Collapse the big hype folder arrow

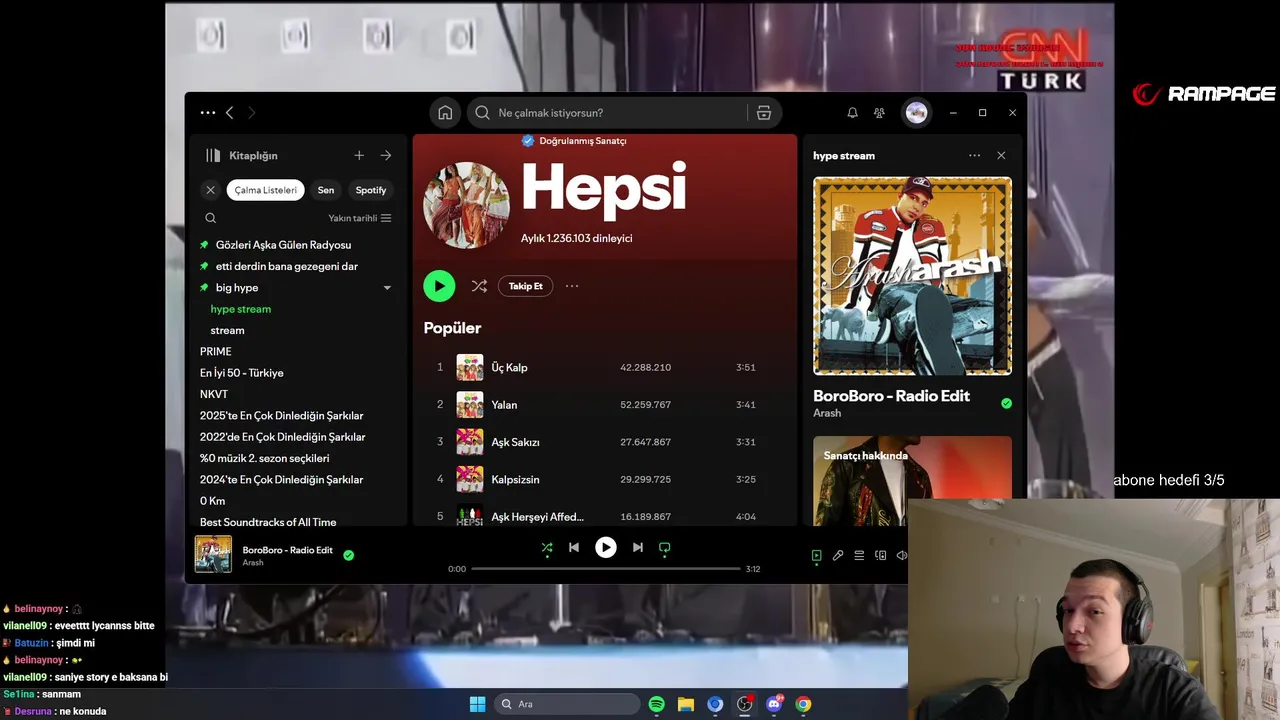tap(387, 288)
